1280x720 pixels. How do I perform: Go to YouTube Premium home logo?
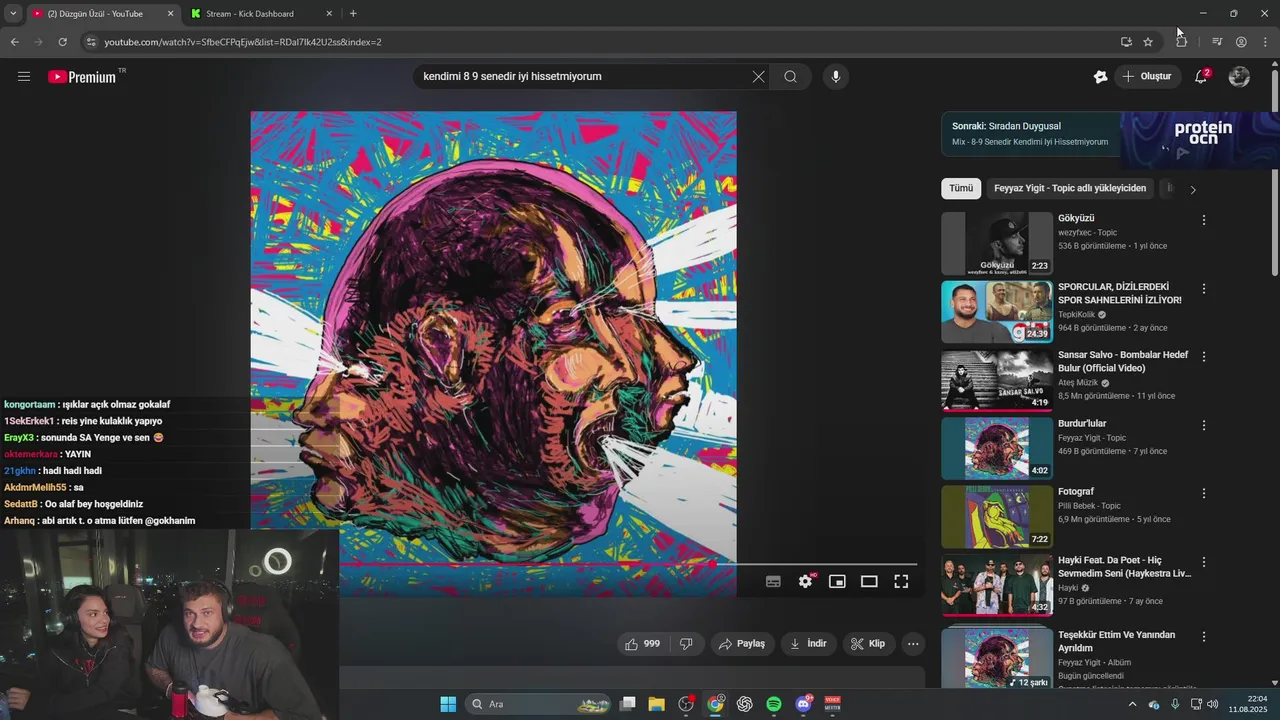coord(82,77)
